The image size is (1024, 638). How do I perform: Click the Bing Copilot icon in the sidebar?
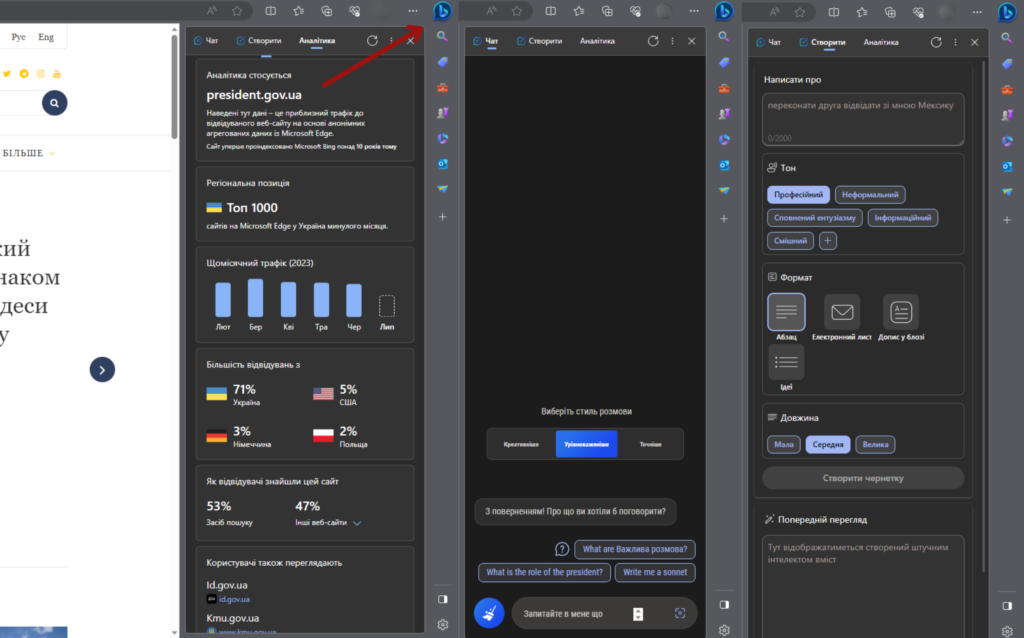pyautogui.click(x=442, y=11)
